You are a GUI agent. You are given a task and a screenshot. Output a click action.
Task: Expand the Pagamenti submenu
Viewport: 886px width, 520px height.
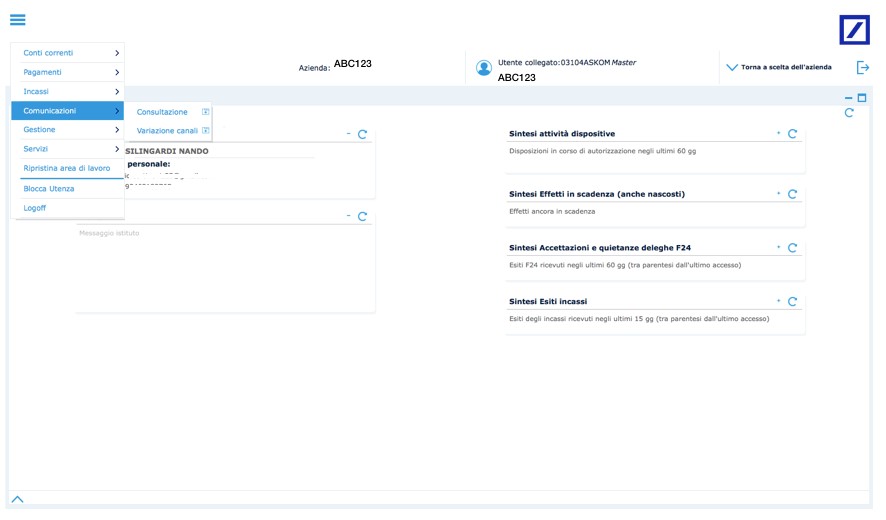pyautogui.click(x=116, y=72)
